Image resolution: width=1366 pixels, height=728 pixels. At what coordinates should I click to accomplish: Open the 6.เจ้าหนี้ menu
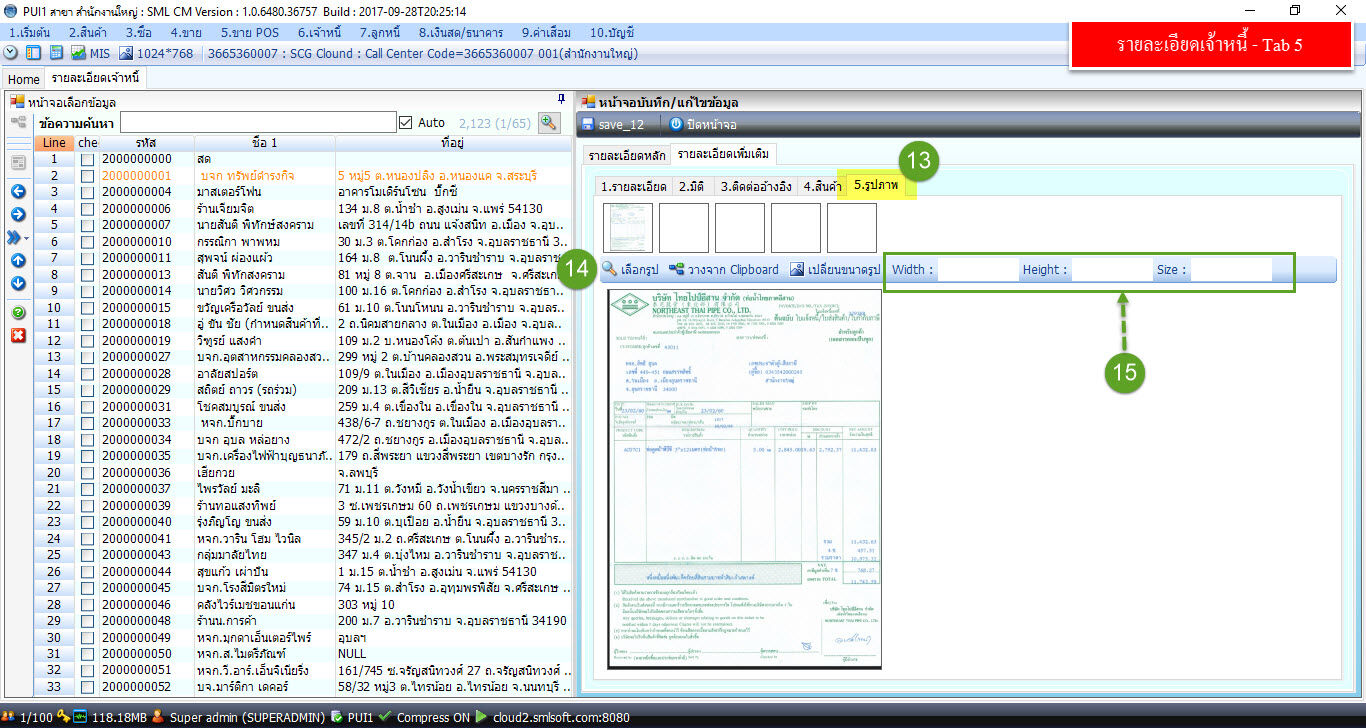tap(321, 32)
